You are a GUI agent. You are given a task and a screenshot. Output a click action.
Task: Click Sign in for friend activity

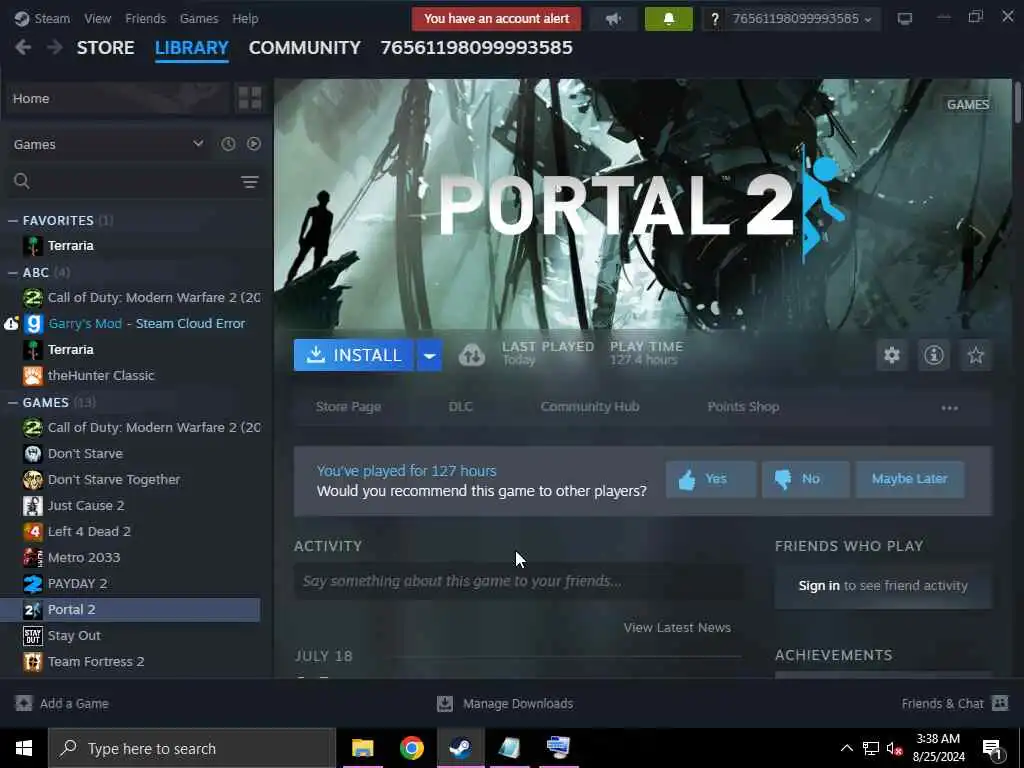[819, 586]
